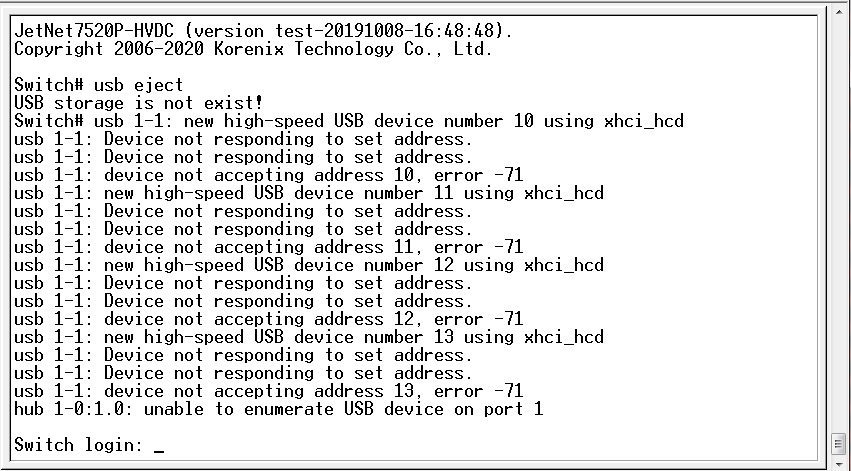
Task: Click the scrollbar down arrow
Action: coord(839,459)
